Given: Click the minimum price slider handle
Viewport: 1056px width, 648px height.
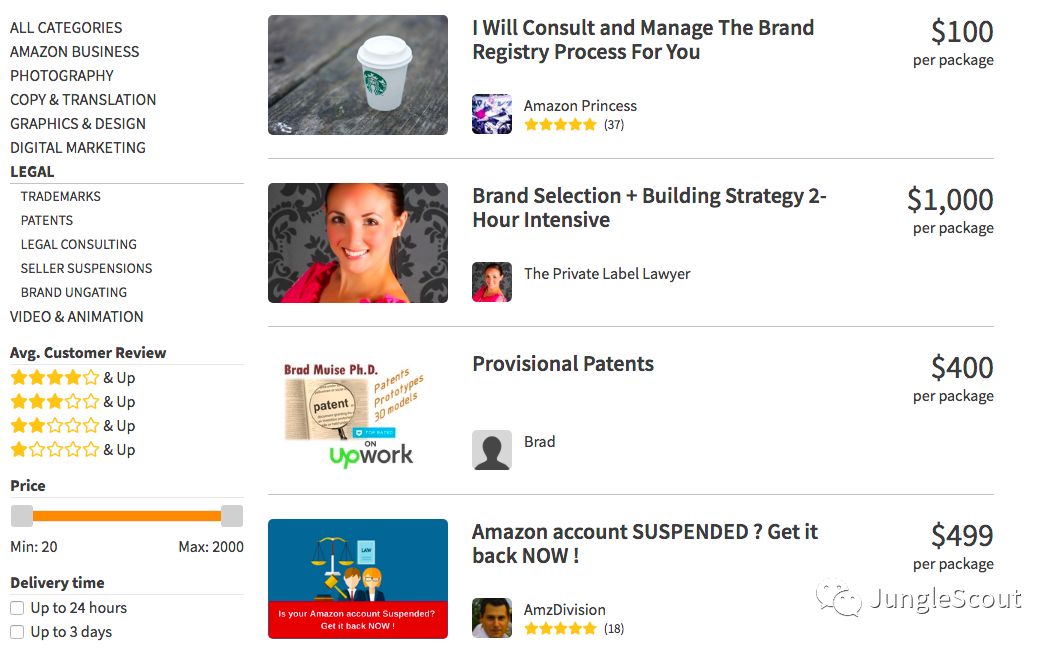Looking at the screenshot, I should coord(22,516).
